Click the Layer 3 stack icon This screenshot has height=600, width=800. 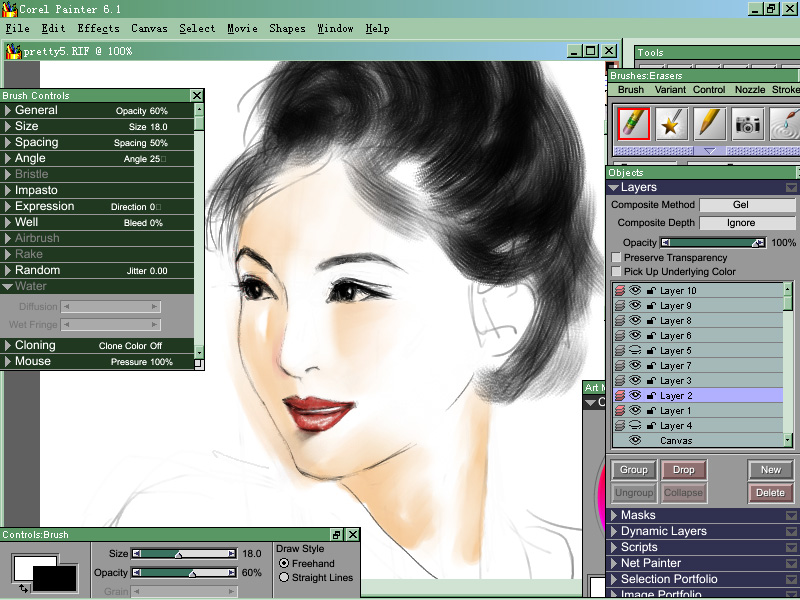coord(620,381)
